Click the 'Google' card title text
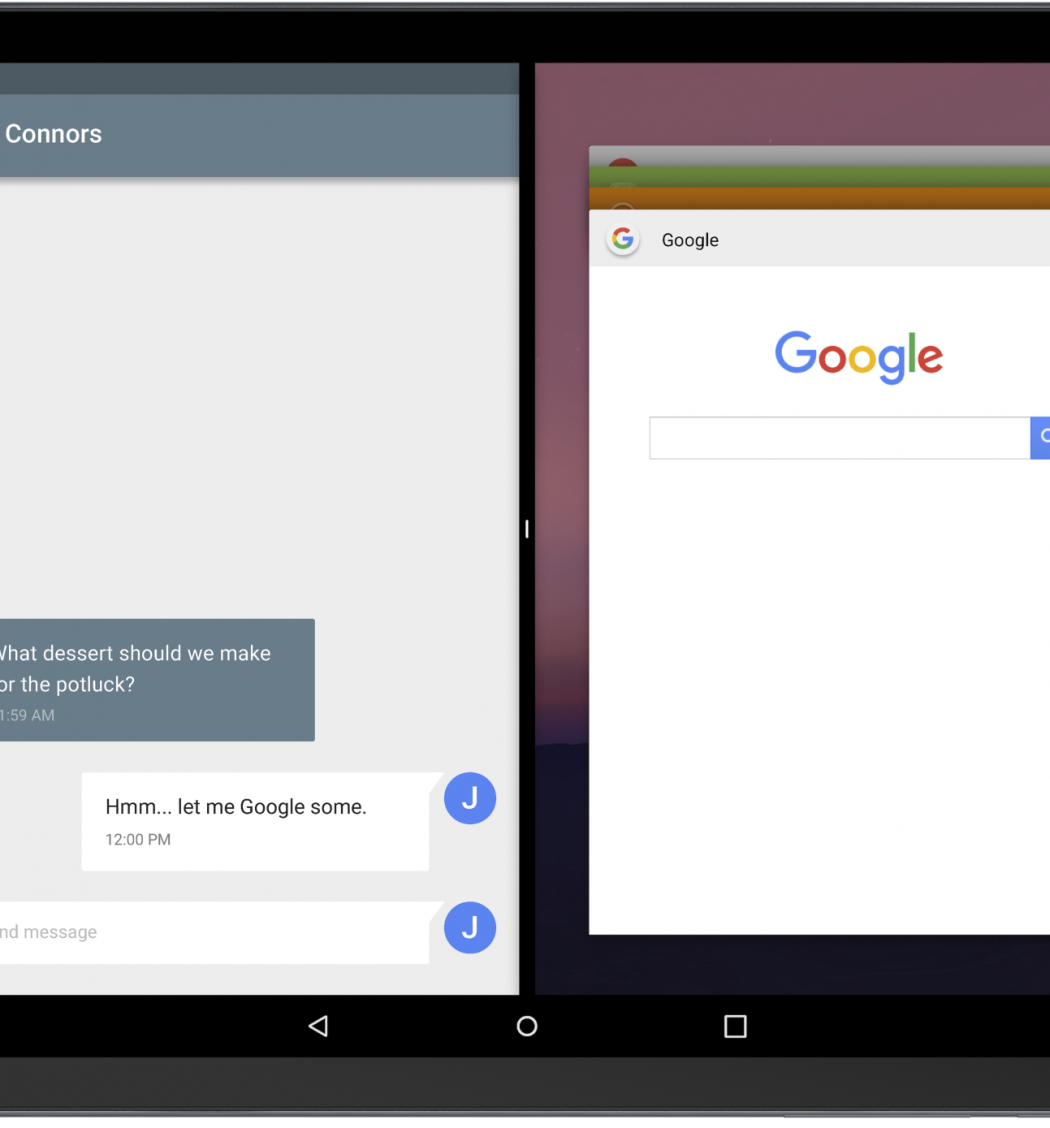Screen dimensions: 1050x1128 pos(690,240)
